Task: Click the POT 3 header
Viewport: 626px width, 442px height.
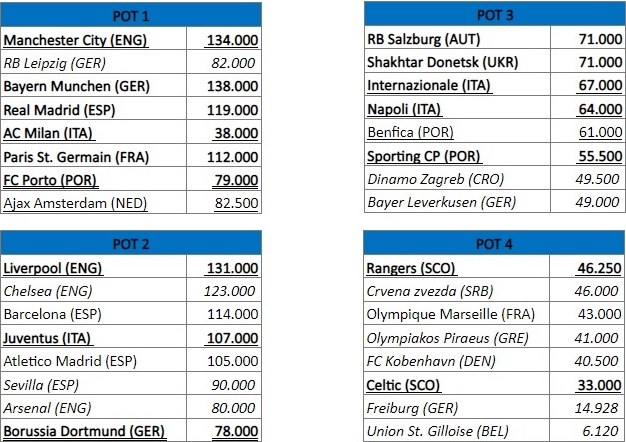Action: coord(495,14)
